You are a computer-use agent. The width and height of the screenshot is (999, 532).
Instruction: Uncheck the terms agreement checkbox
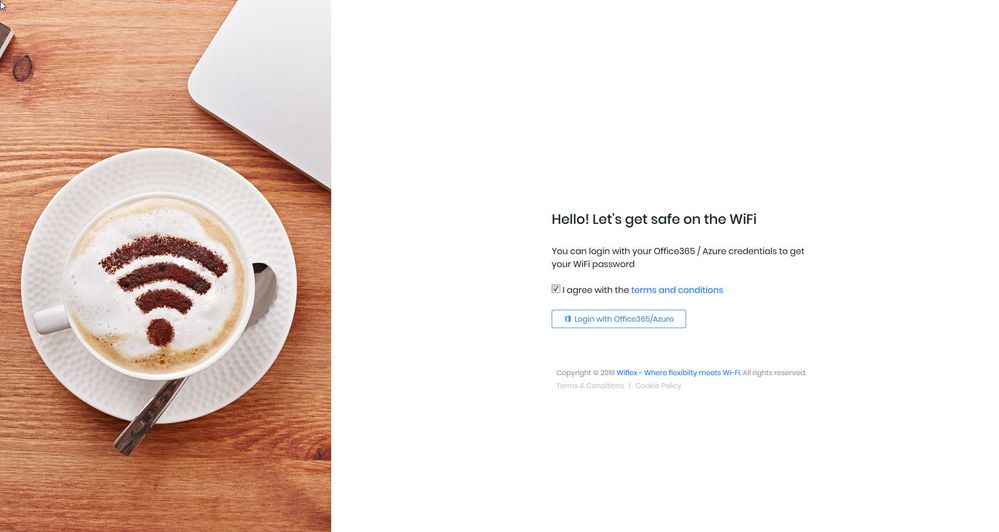point(556,289)
